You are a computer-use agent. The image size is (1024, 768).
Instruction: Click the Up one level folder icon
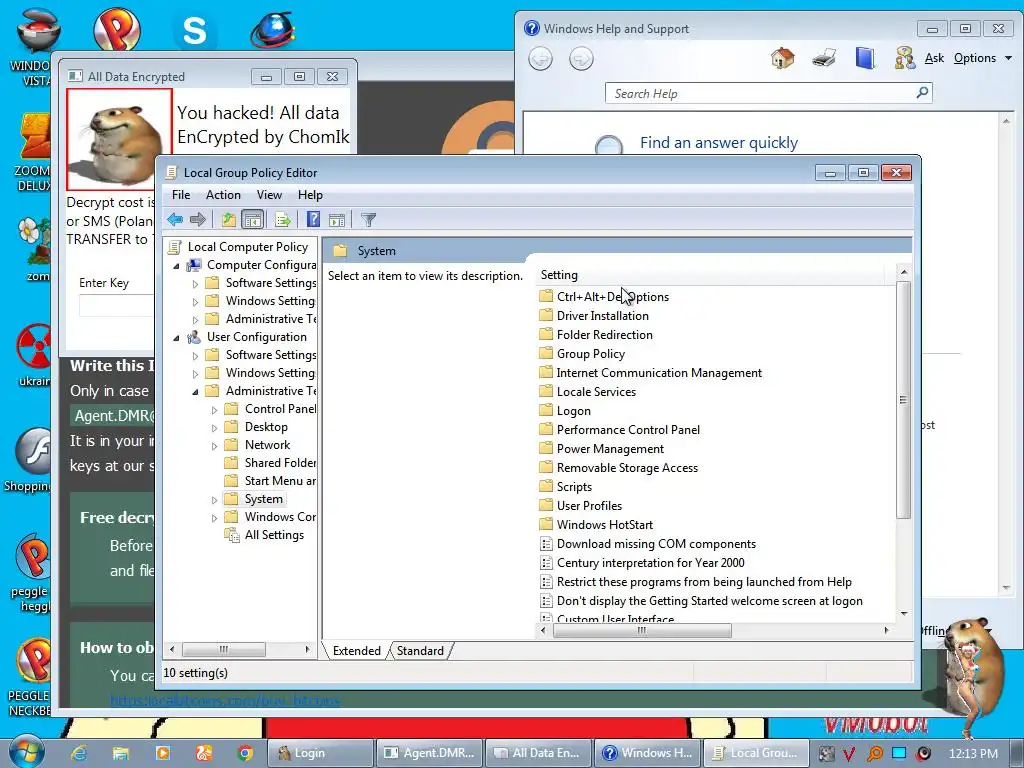point(229,219)
